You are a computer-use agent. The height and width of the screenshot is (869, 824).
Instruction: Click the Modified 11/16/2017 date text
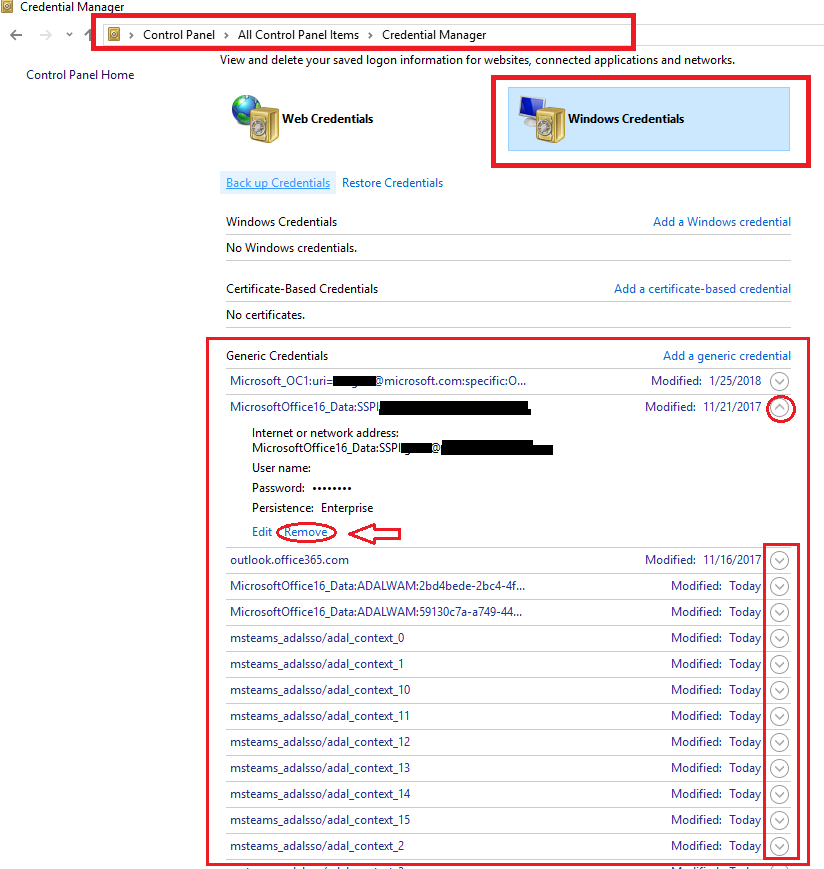point(703,560)
